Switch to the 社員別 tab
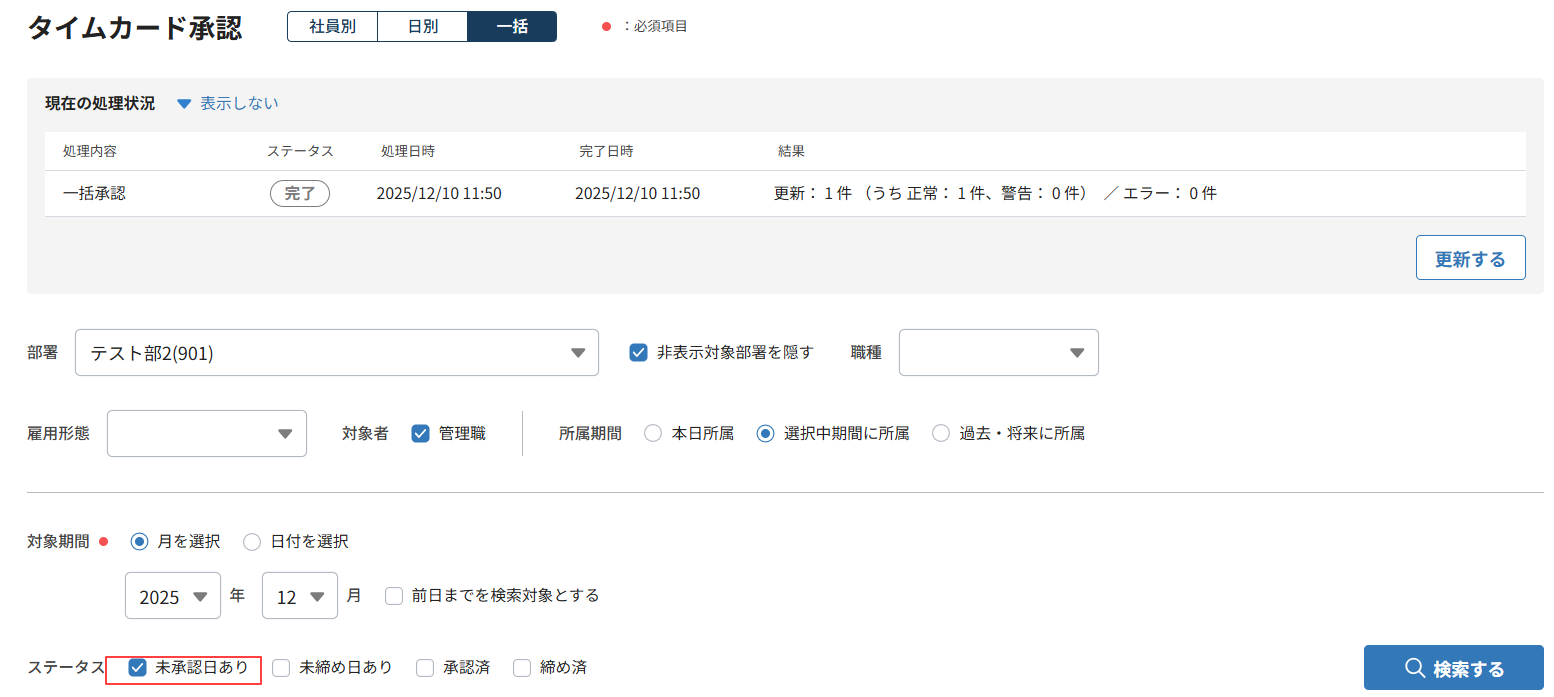Image resolution: width=1554 pixels, height=697 pixels. 332,27
